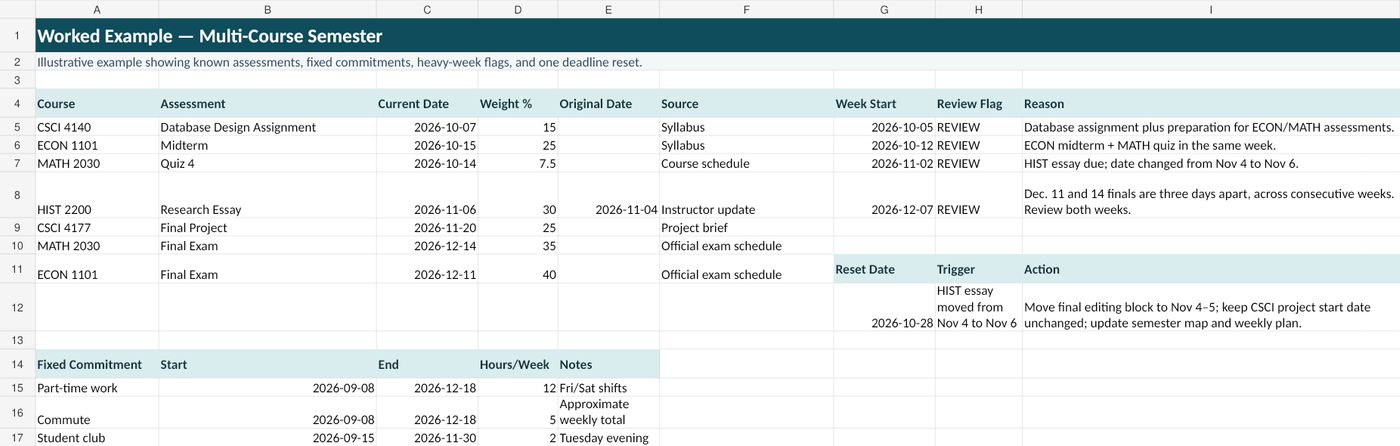Select the 'Quiz 4' cell

[x=267, y=163]
